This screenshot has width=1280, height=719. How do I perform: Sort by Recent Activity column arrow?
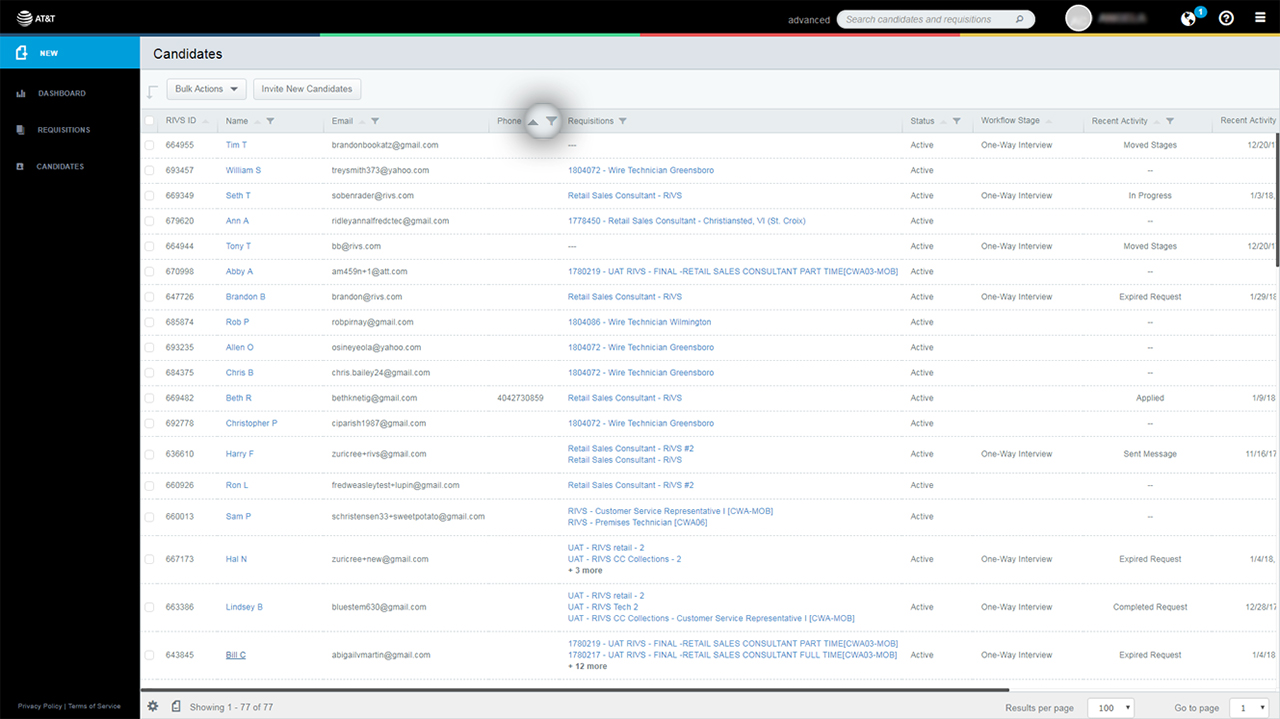tap(1156, 121)
